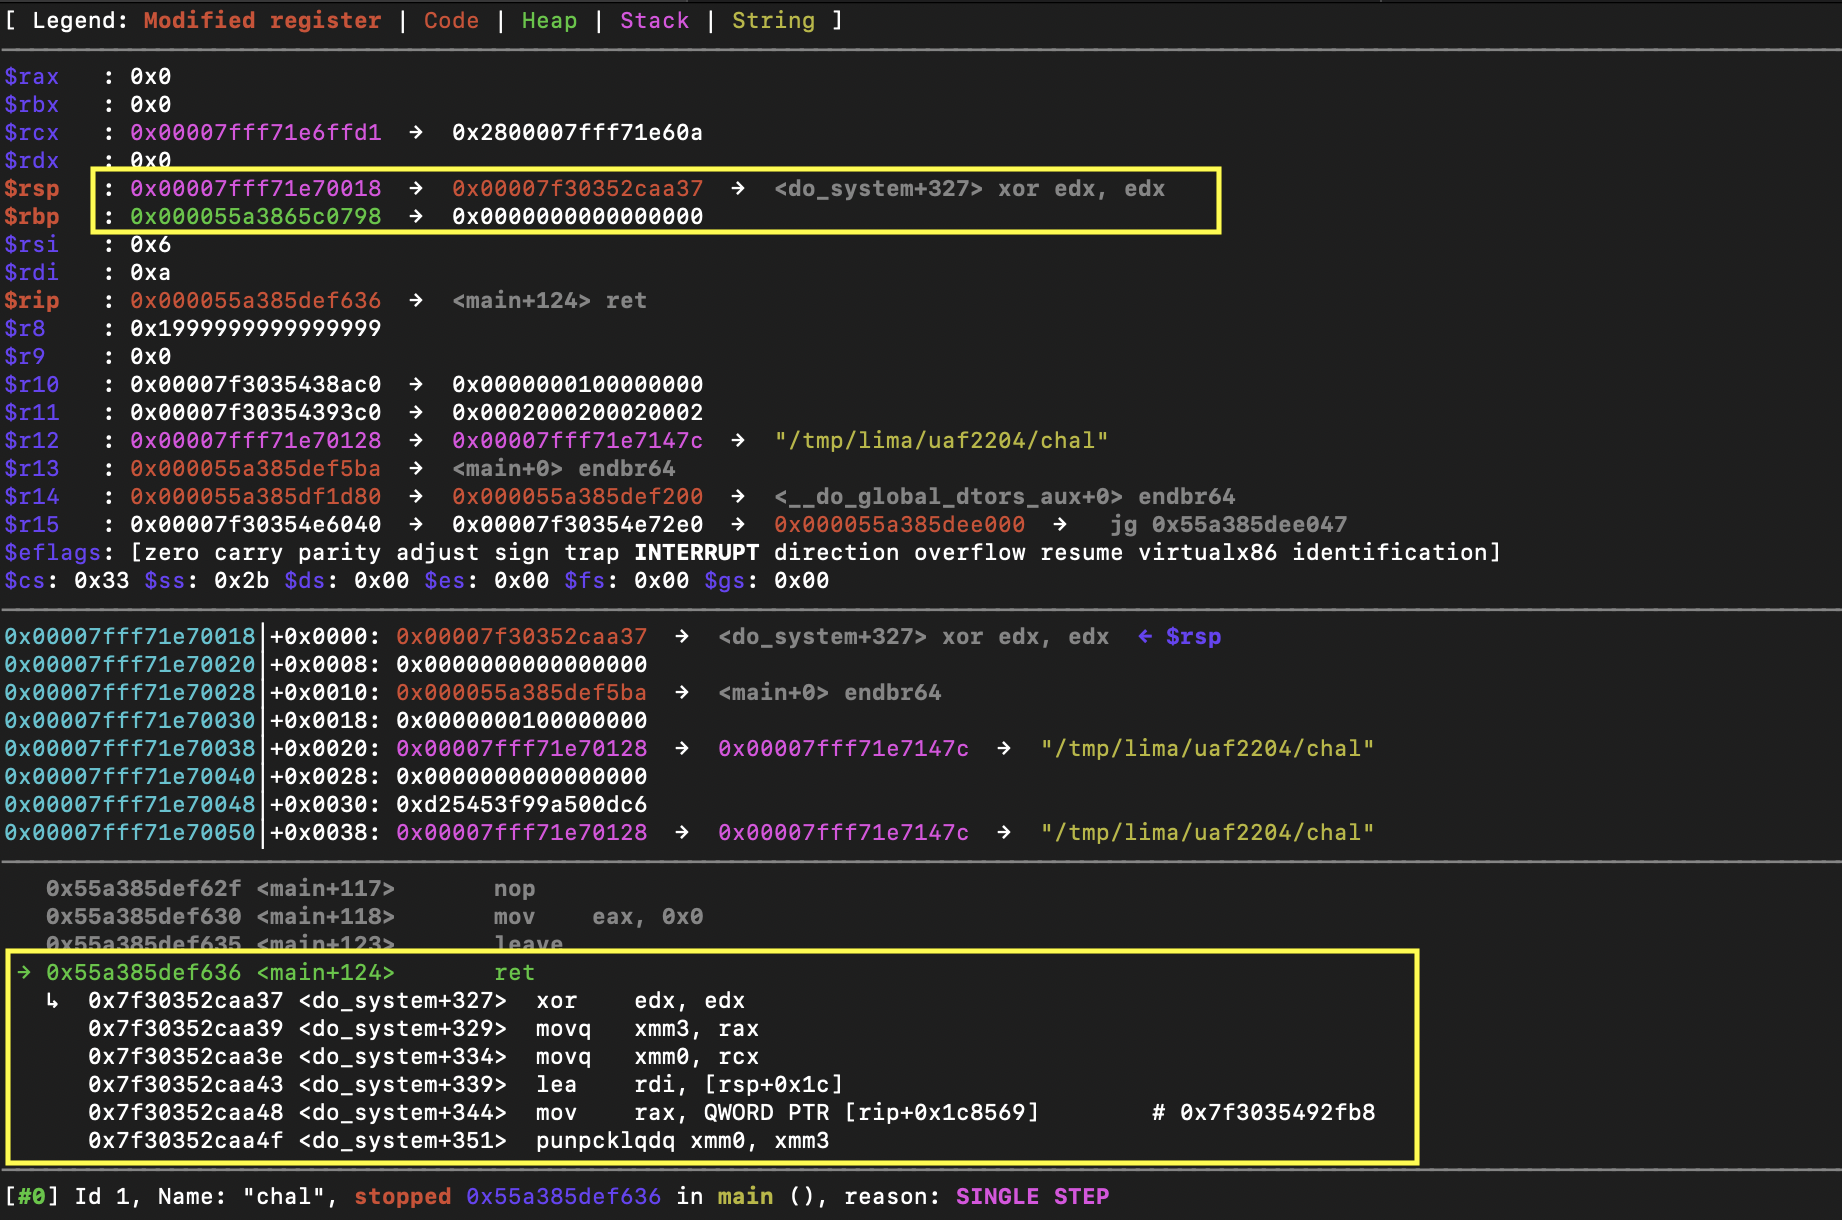Click the $r9 register label
The width and height of the screenshot is (1842, 1220).
[x=24, y=357]
